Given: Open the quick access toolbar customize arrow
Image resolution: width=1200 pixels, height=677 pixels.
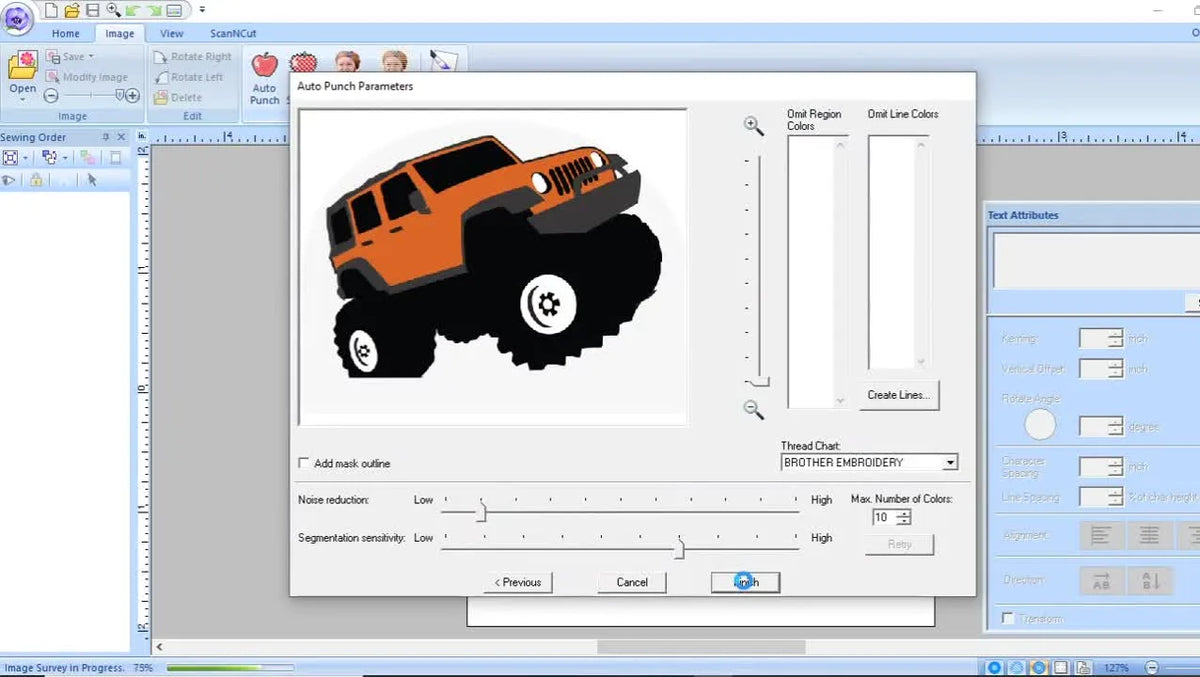Looking at the screenshot, I should [x=202, y=10].
